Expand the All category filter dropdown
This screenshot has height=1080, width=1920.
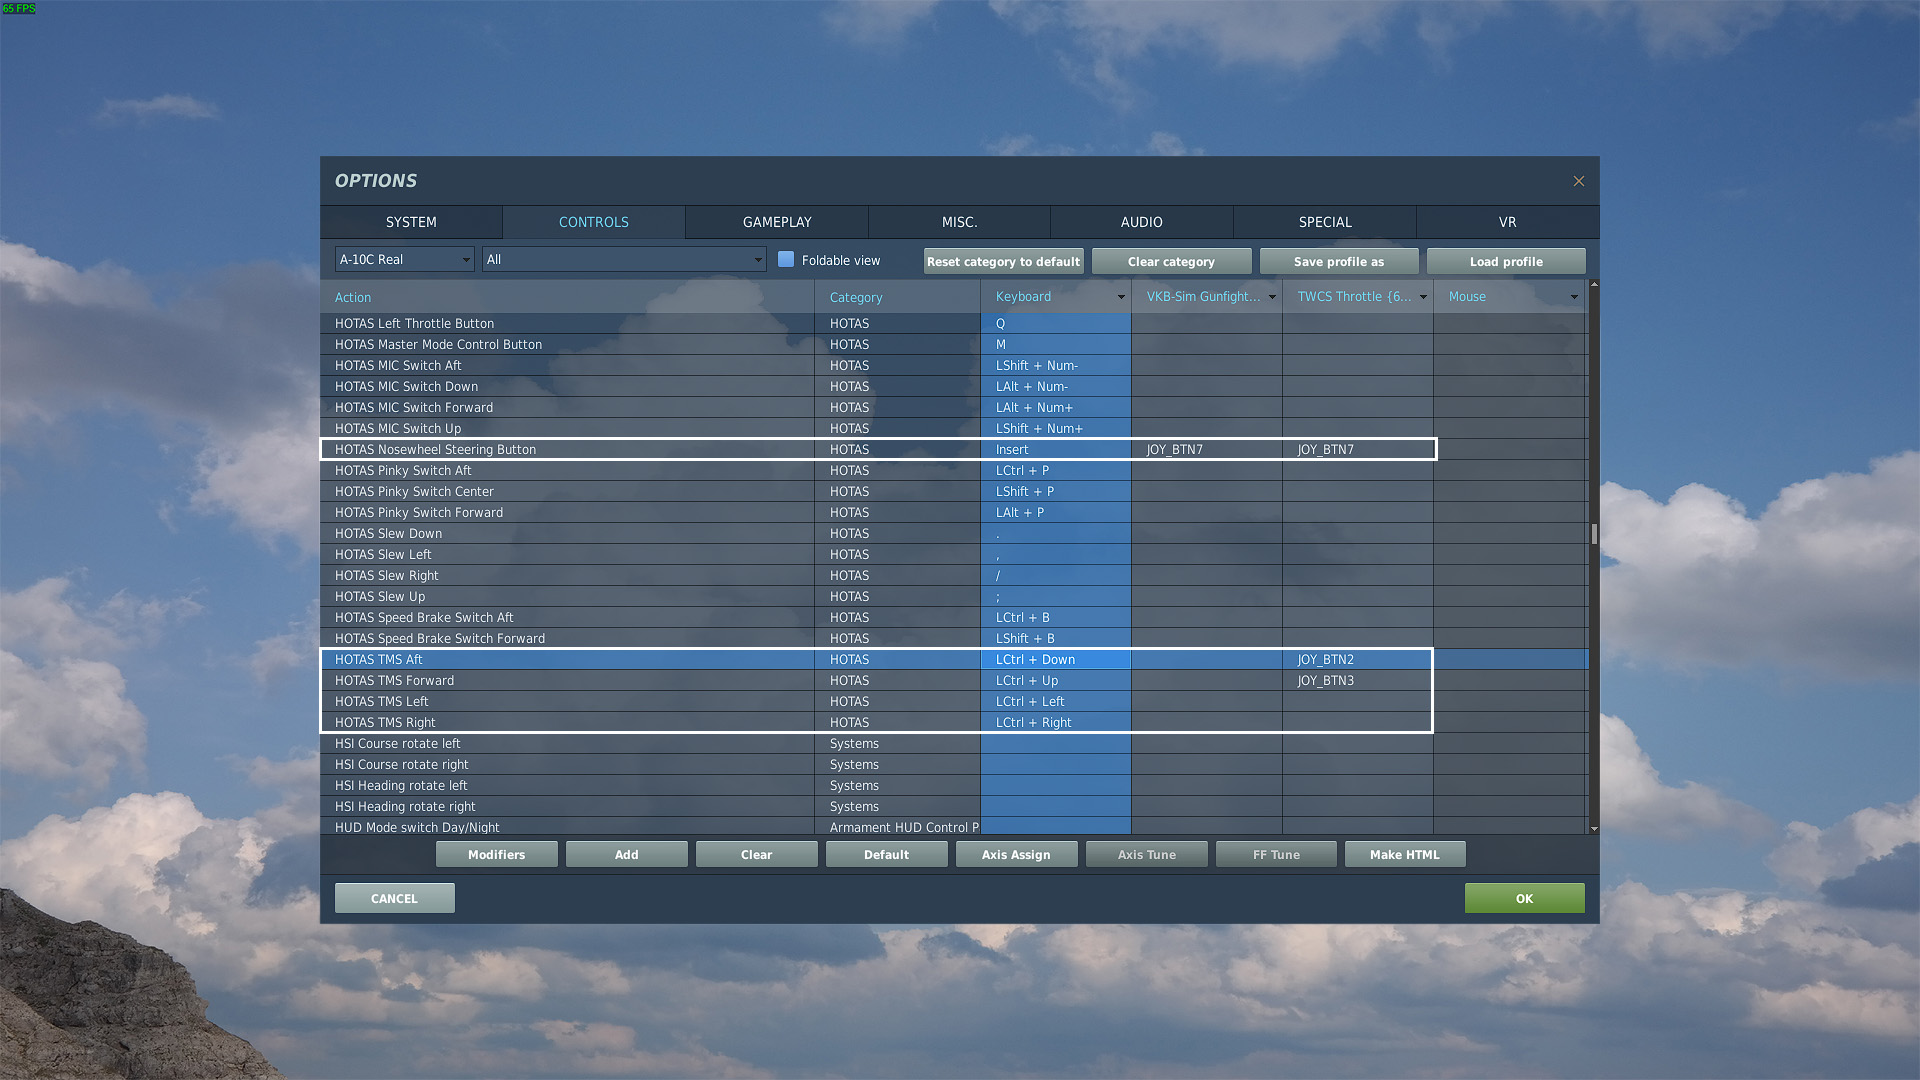coord(624,260)
